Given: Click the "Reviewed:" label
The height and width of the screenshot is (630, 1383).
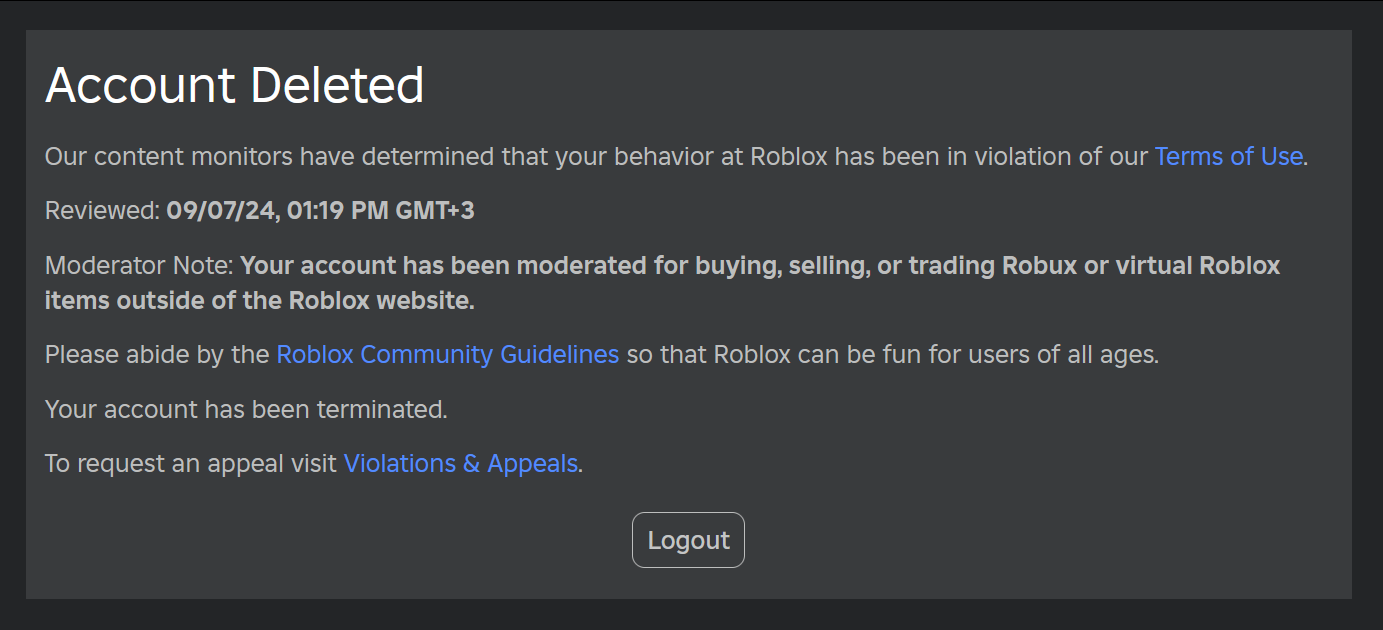Looking at the screenshot, I should pyautogui.click(x=102, y=210).
